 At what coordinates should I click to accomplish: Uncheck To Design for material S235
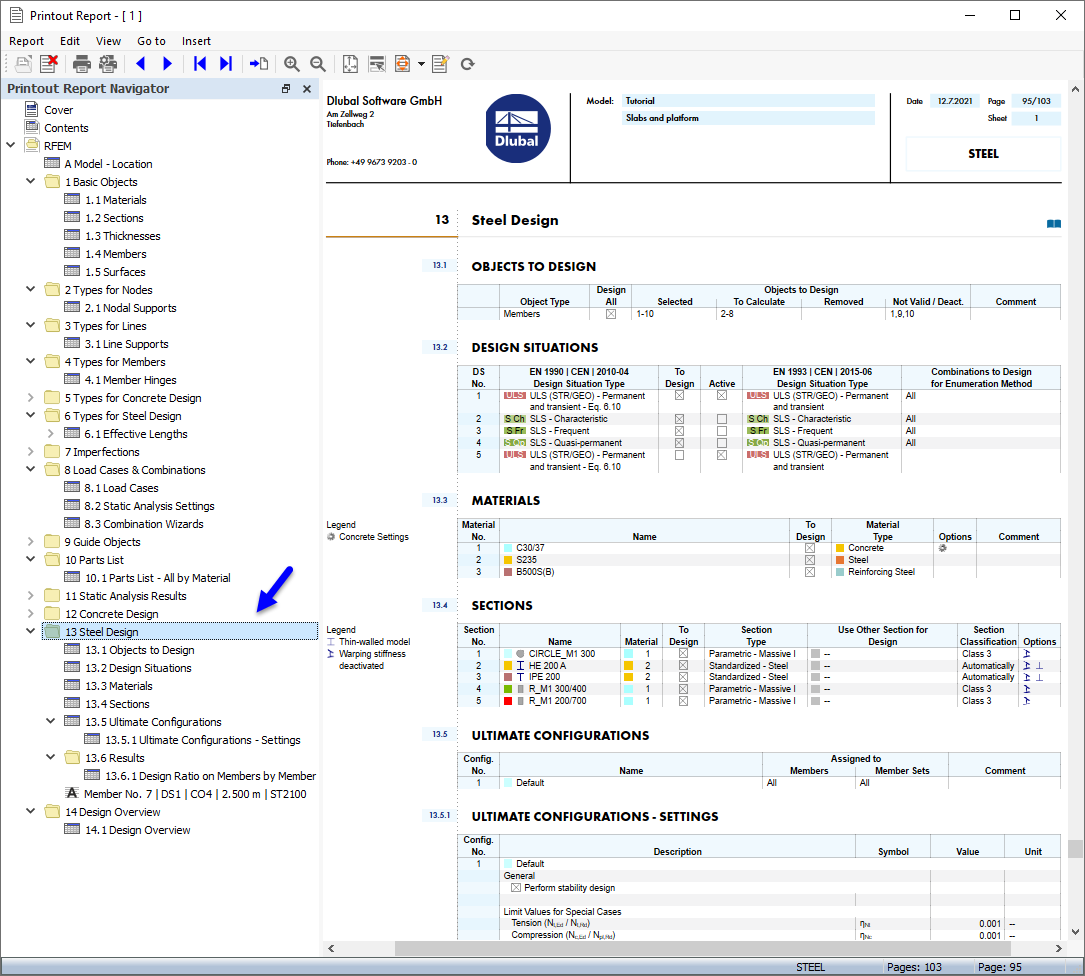point(810,560)
